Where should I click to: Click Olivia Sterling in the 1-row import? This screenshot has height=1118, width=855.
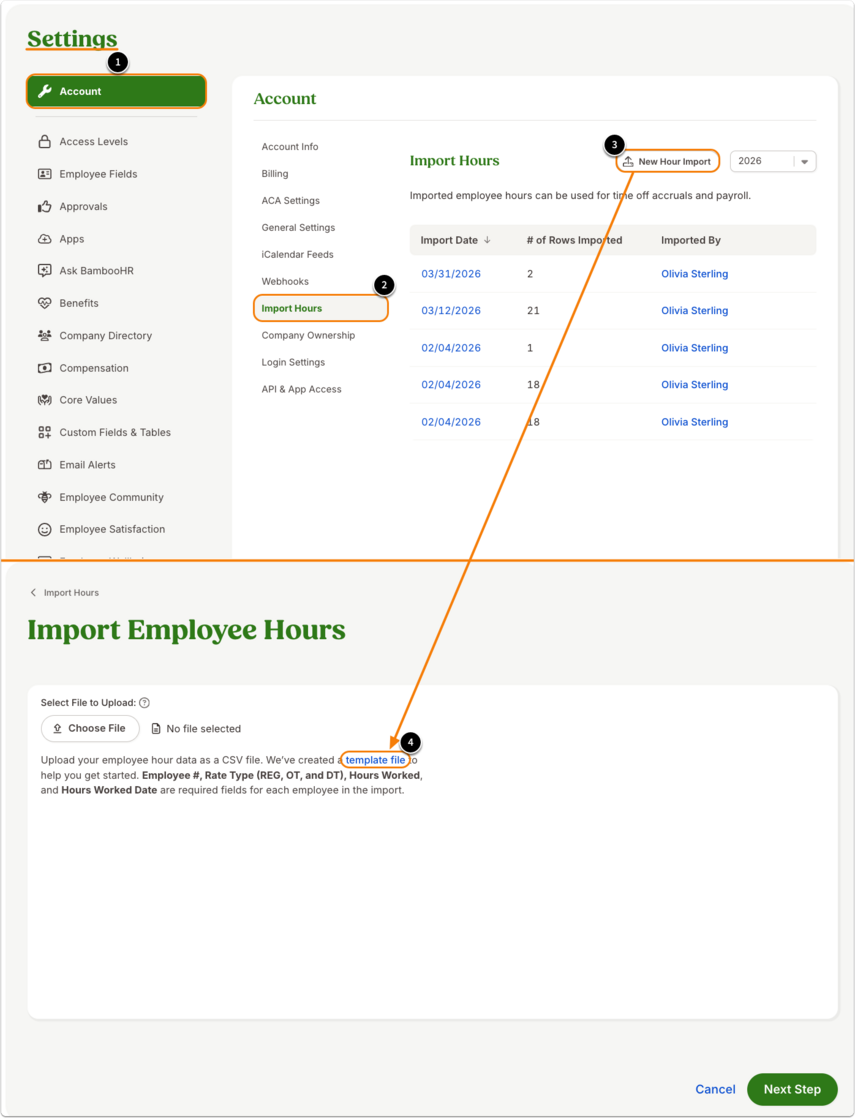tap(695, 348)
